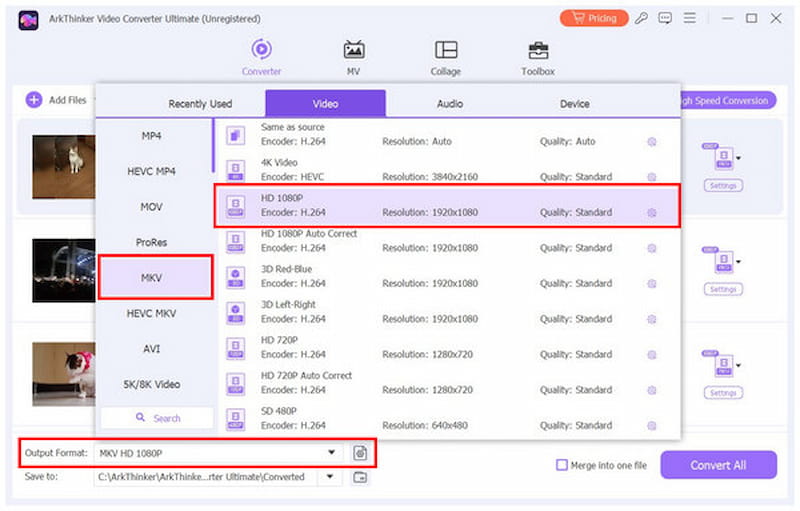The width and height of the screenshot is (800, 511).
Task: Select MOV format in list
Action: point(152,207)
